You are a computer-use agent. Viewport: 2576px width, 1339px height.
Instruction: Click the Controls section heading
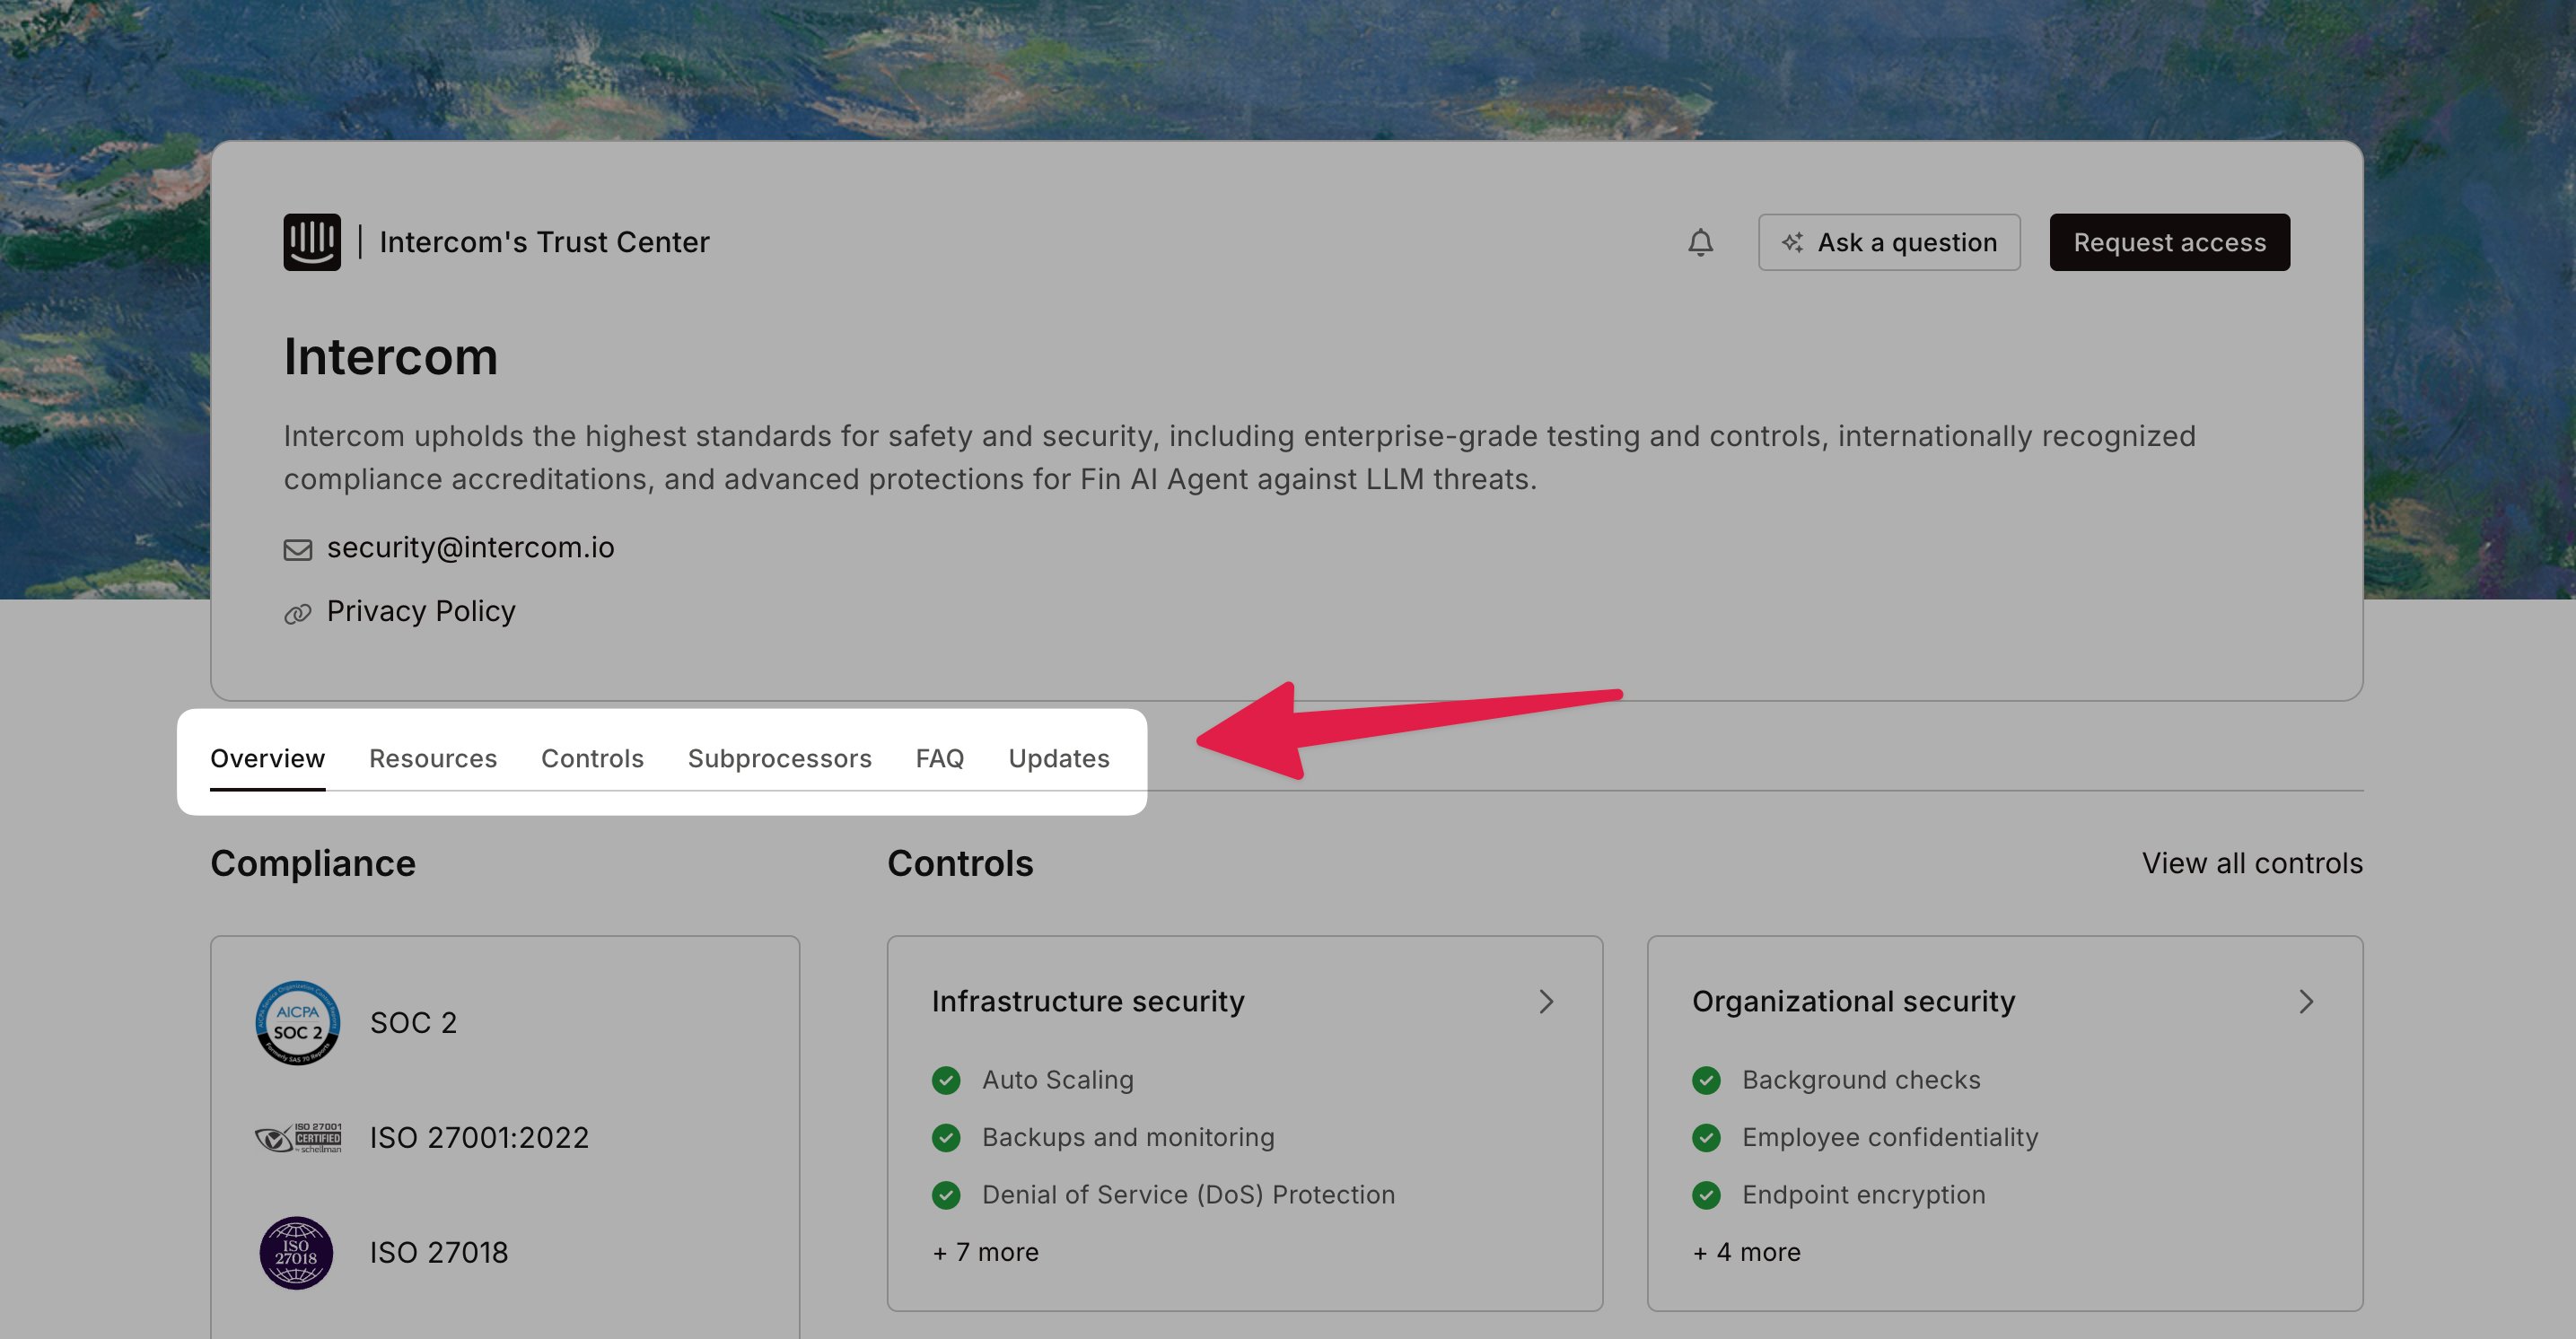(x=960, y=863)
